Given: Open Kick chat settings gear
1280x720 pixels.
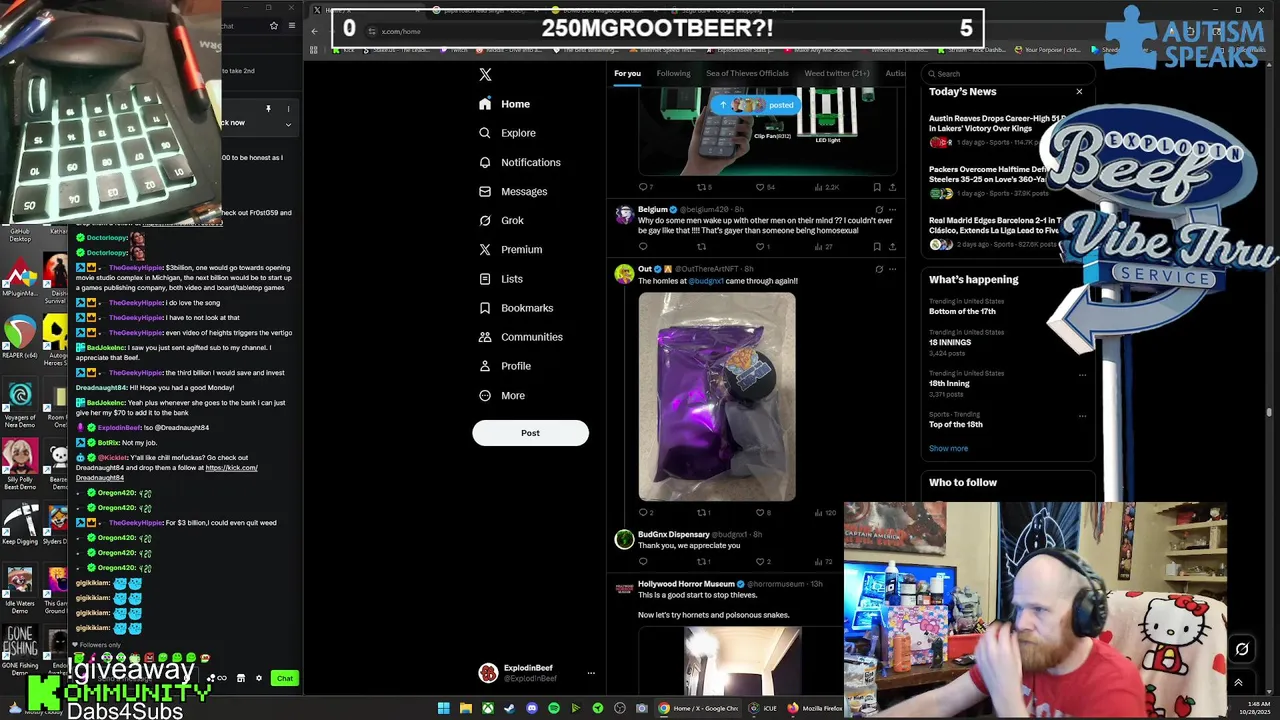Looking at the screenshot, I should click(x=259, y=679).
